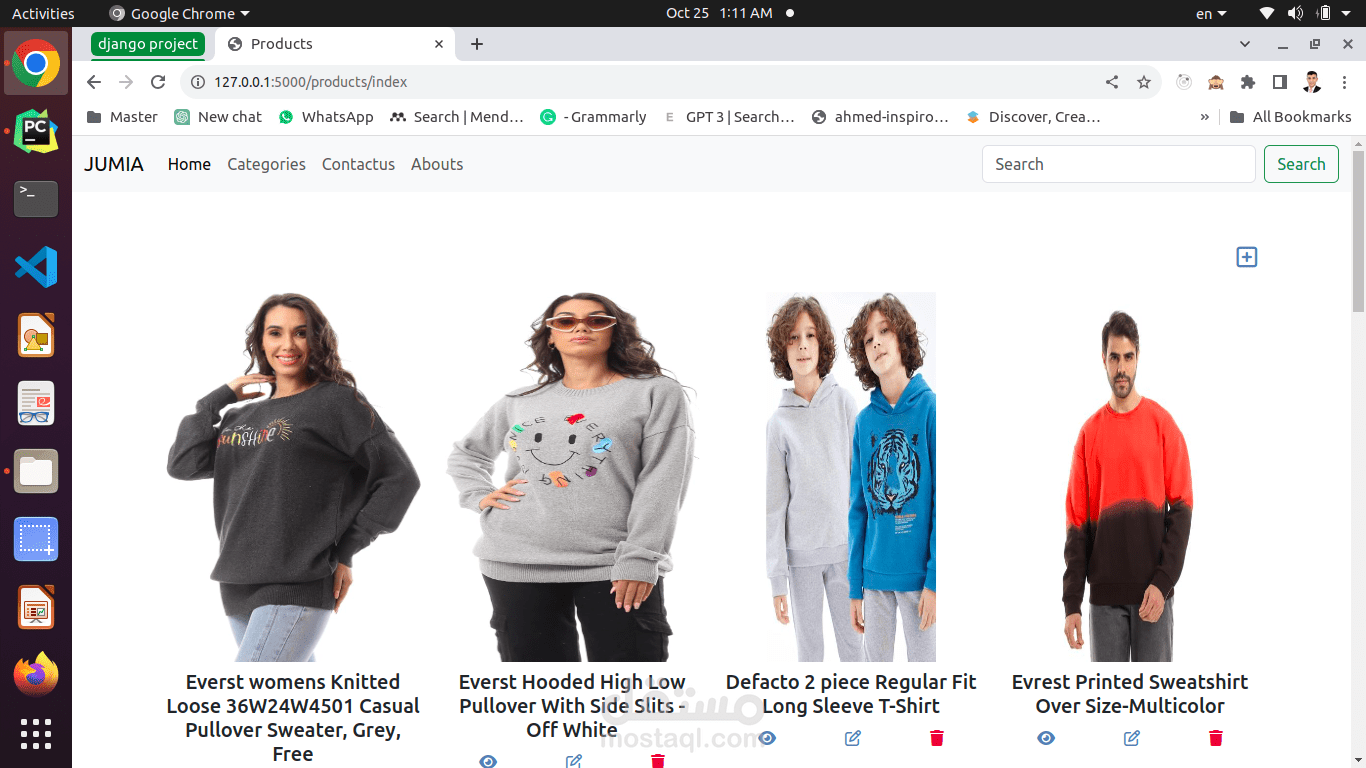1366x768 pixels.
Task: Open Files manager from dock
Action: [36, 471]
